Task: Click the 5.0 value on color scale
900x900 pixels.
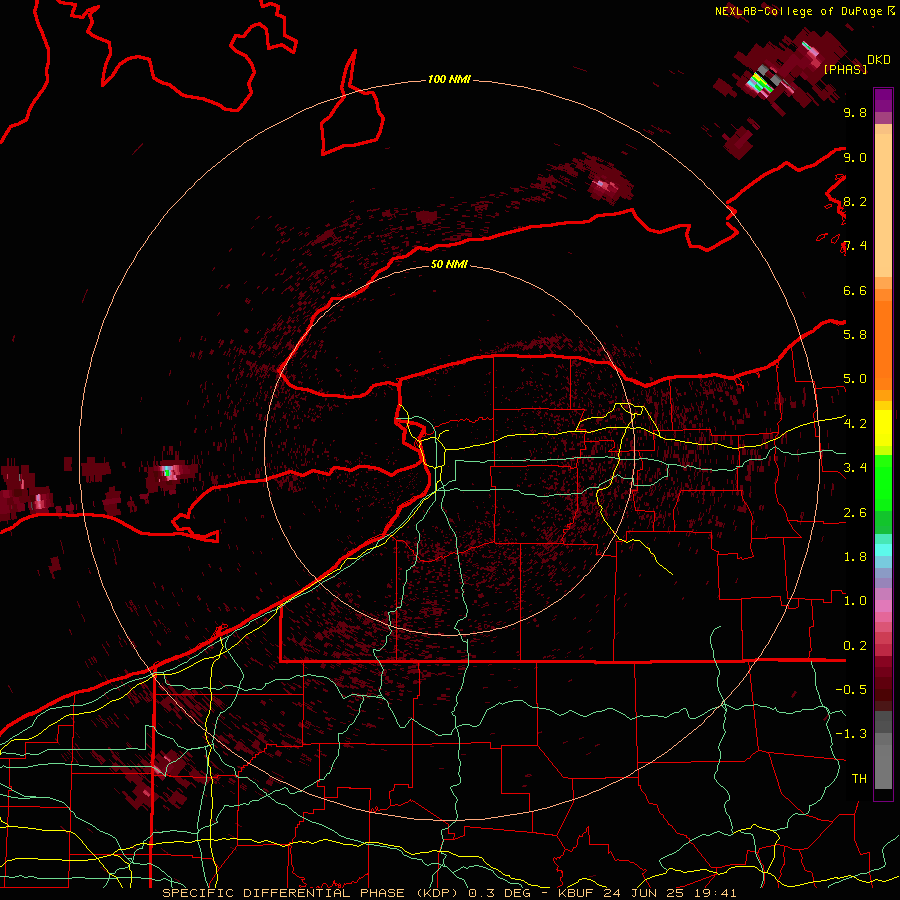Action: coord(855,379)
